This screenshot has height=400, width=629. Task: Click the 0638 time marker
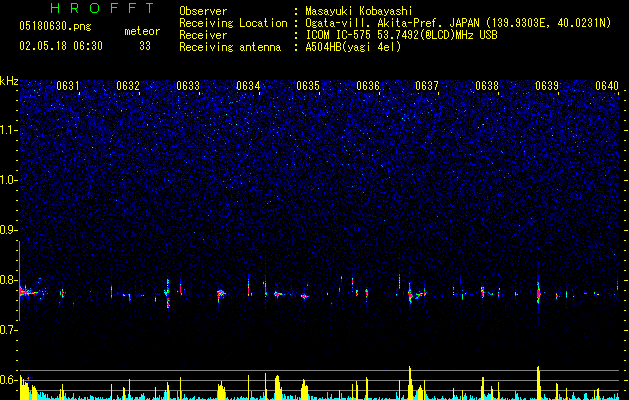[x=487, y=86]
